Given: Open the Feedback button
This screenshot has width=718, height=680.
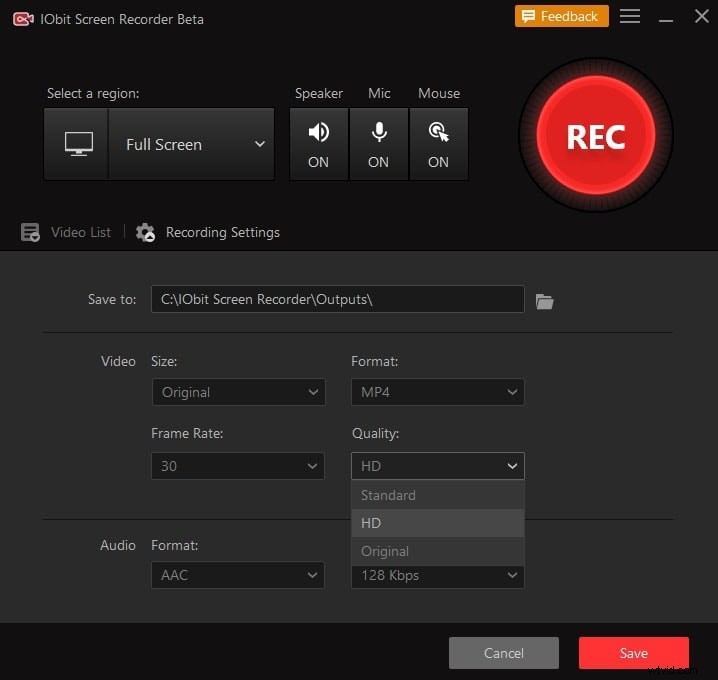Looking at the screenshot, I should pos(561,16).
